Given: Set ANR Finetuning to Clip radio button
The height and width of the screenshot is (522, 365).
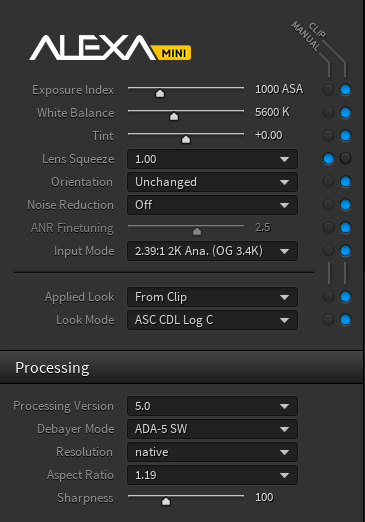Looking at the screenshot, I should click(x=345, y=227).
